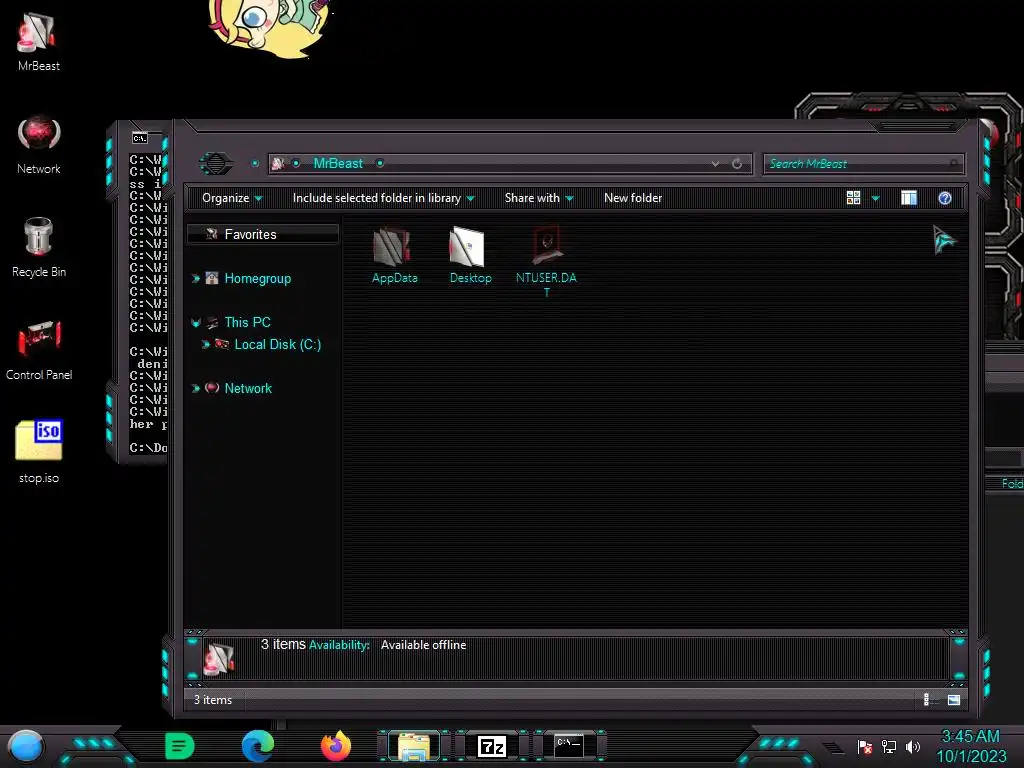
Task: Select the AppData folder
Action: (x=394, y=255)
